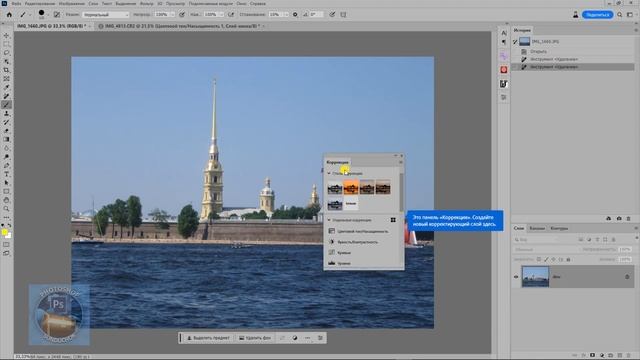
Task: Open brush settings panel toggle icon
Action: (x=57, y=14)
